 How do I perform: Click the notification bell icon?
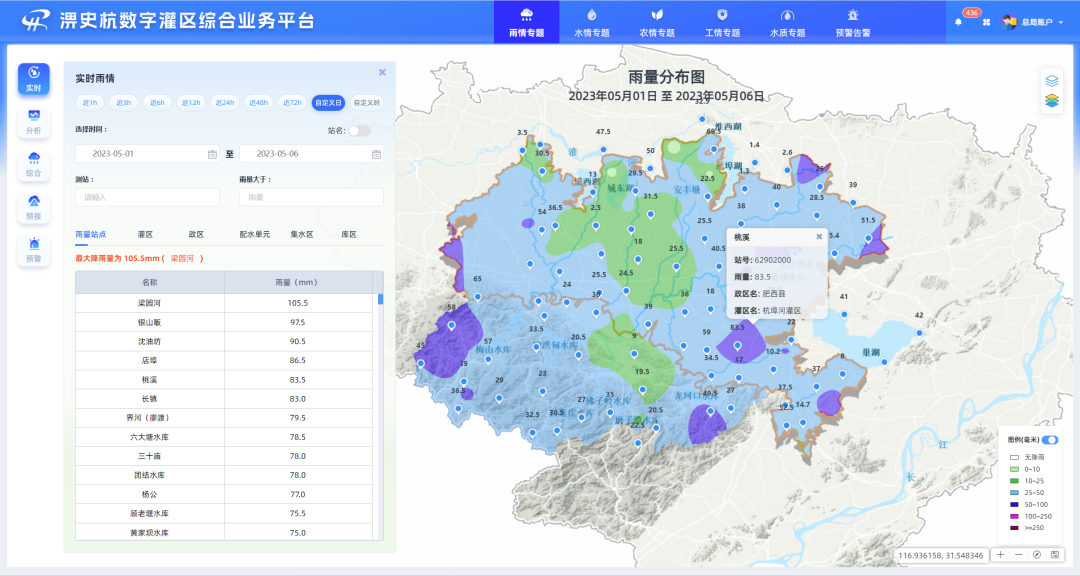[x=958, y=22]
